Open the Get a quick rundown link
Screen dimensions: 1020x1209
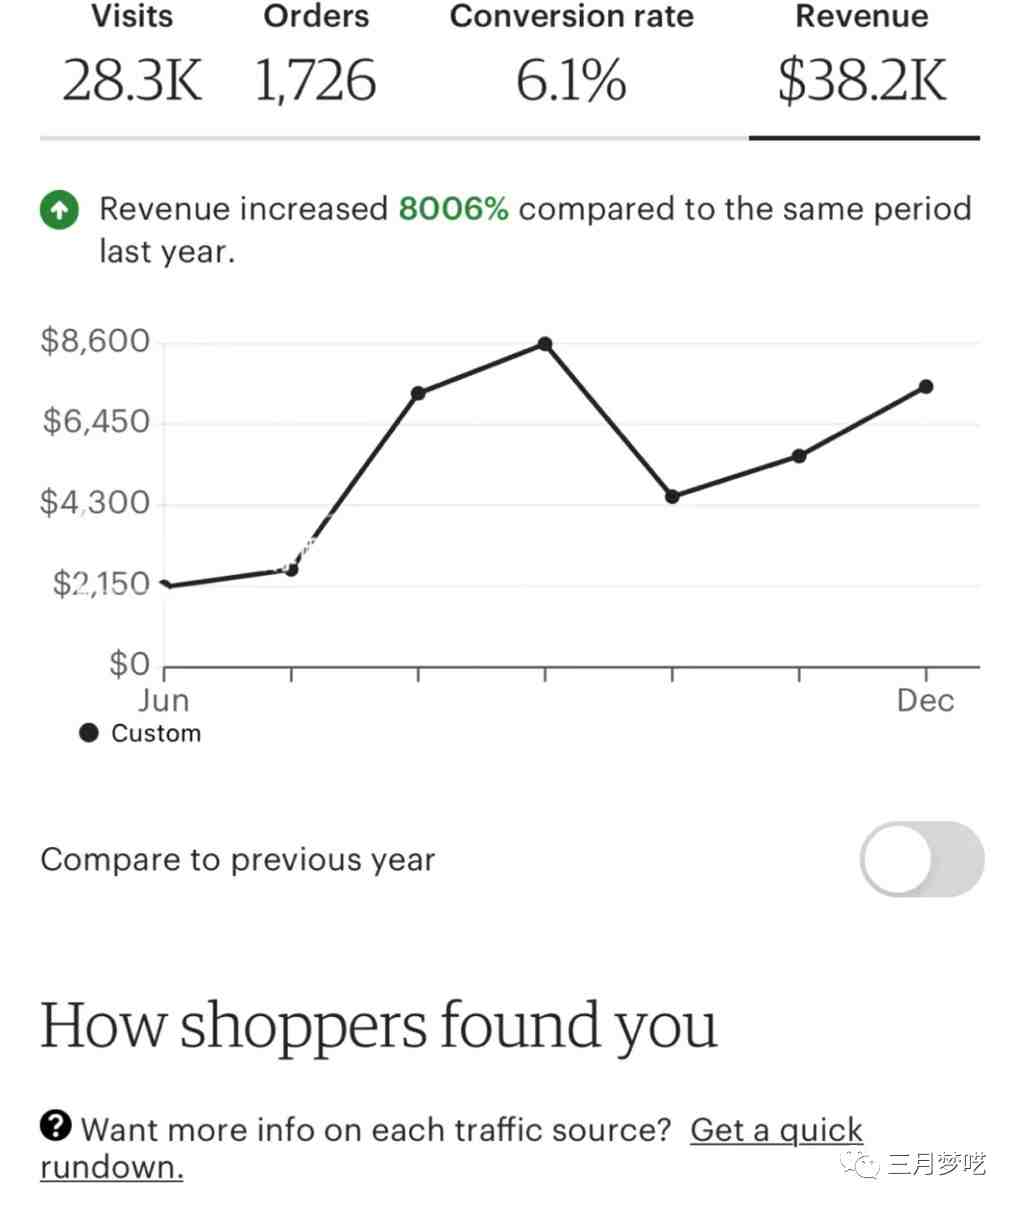pyautogui.click(x=451, y=1148)
